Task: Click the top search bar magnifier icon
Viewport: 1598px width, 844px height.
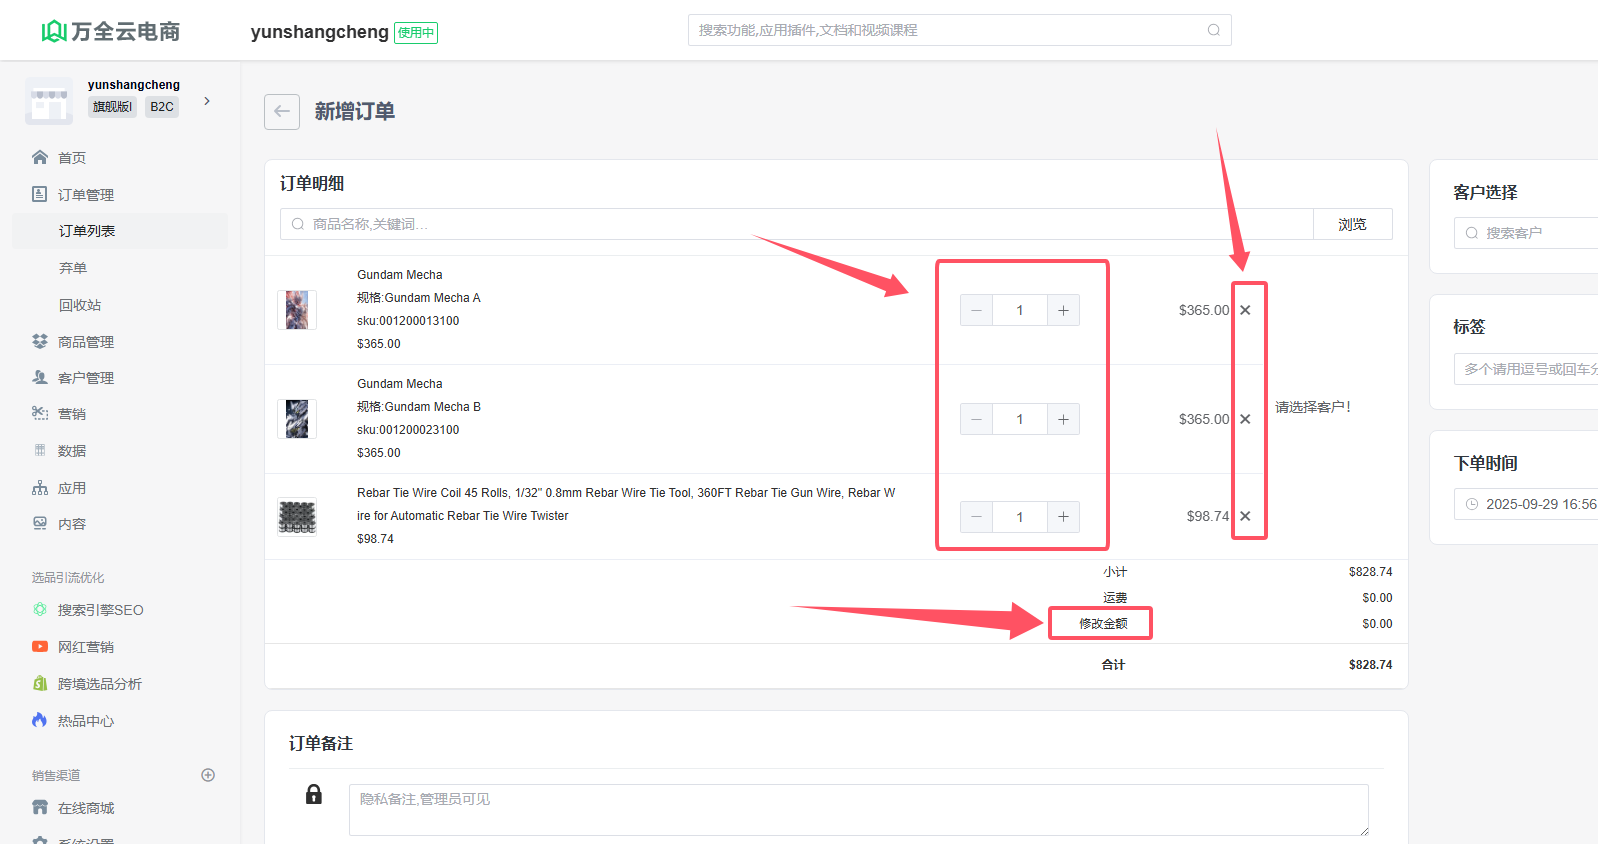Action: pyautogui.click(x=1213, y=30)
